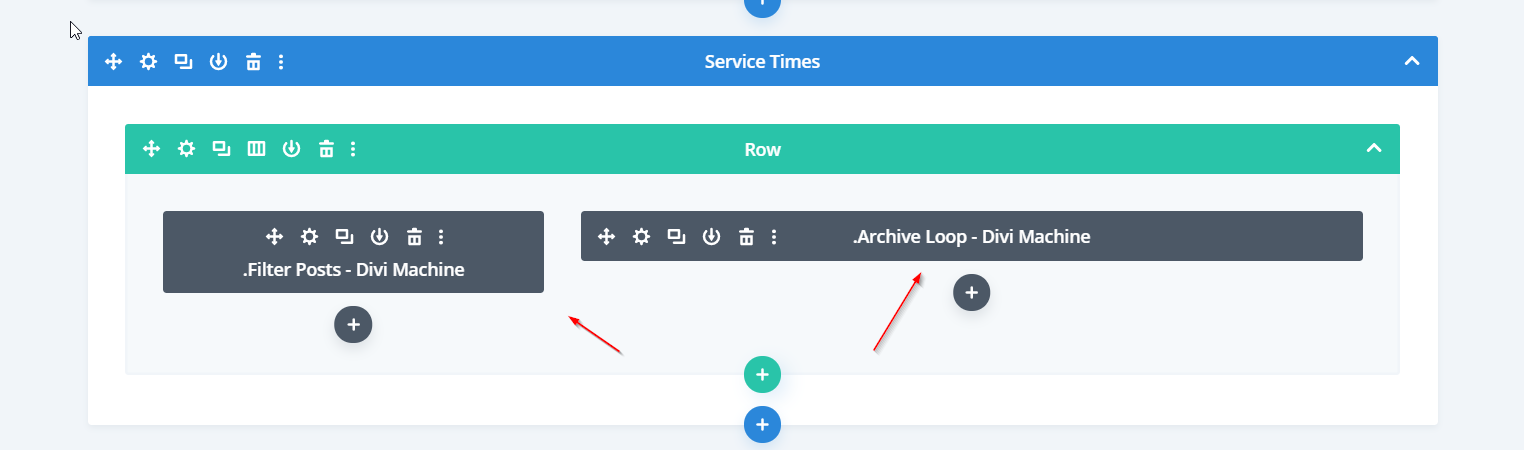Collapse the Service Times section

click(x=1412, y=61)
